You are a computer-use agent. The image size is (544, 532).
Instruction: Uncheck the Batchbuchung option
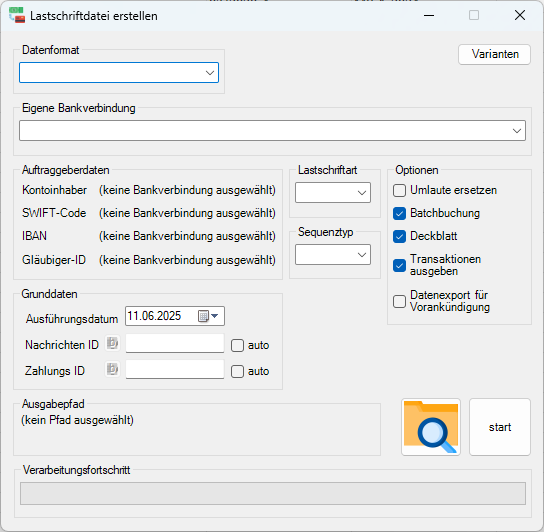399,213
